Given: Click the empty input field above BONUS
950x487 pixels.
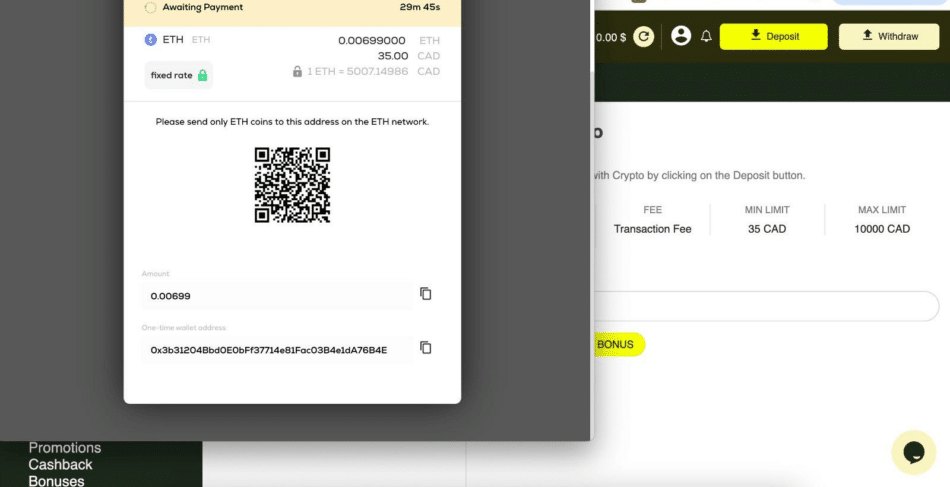Looking at the screenshot, I should (x=766, y=306).
